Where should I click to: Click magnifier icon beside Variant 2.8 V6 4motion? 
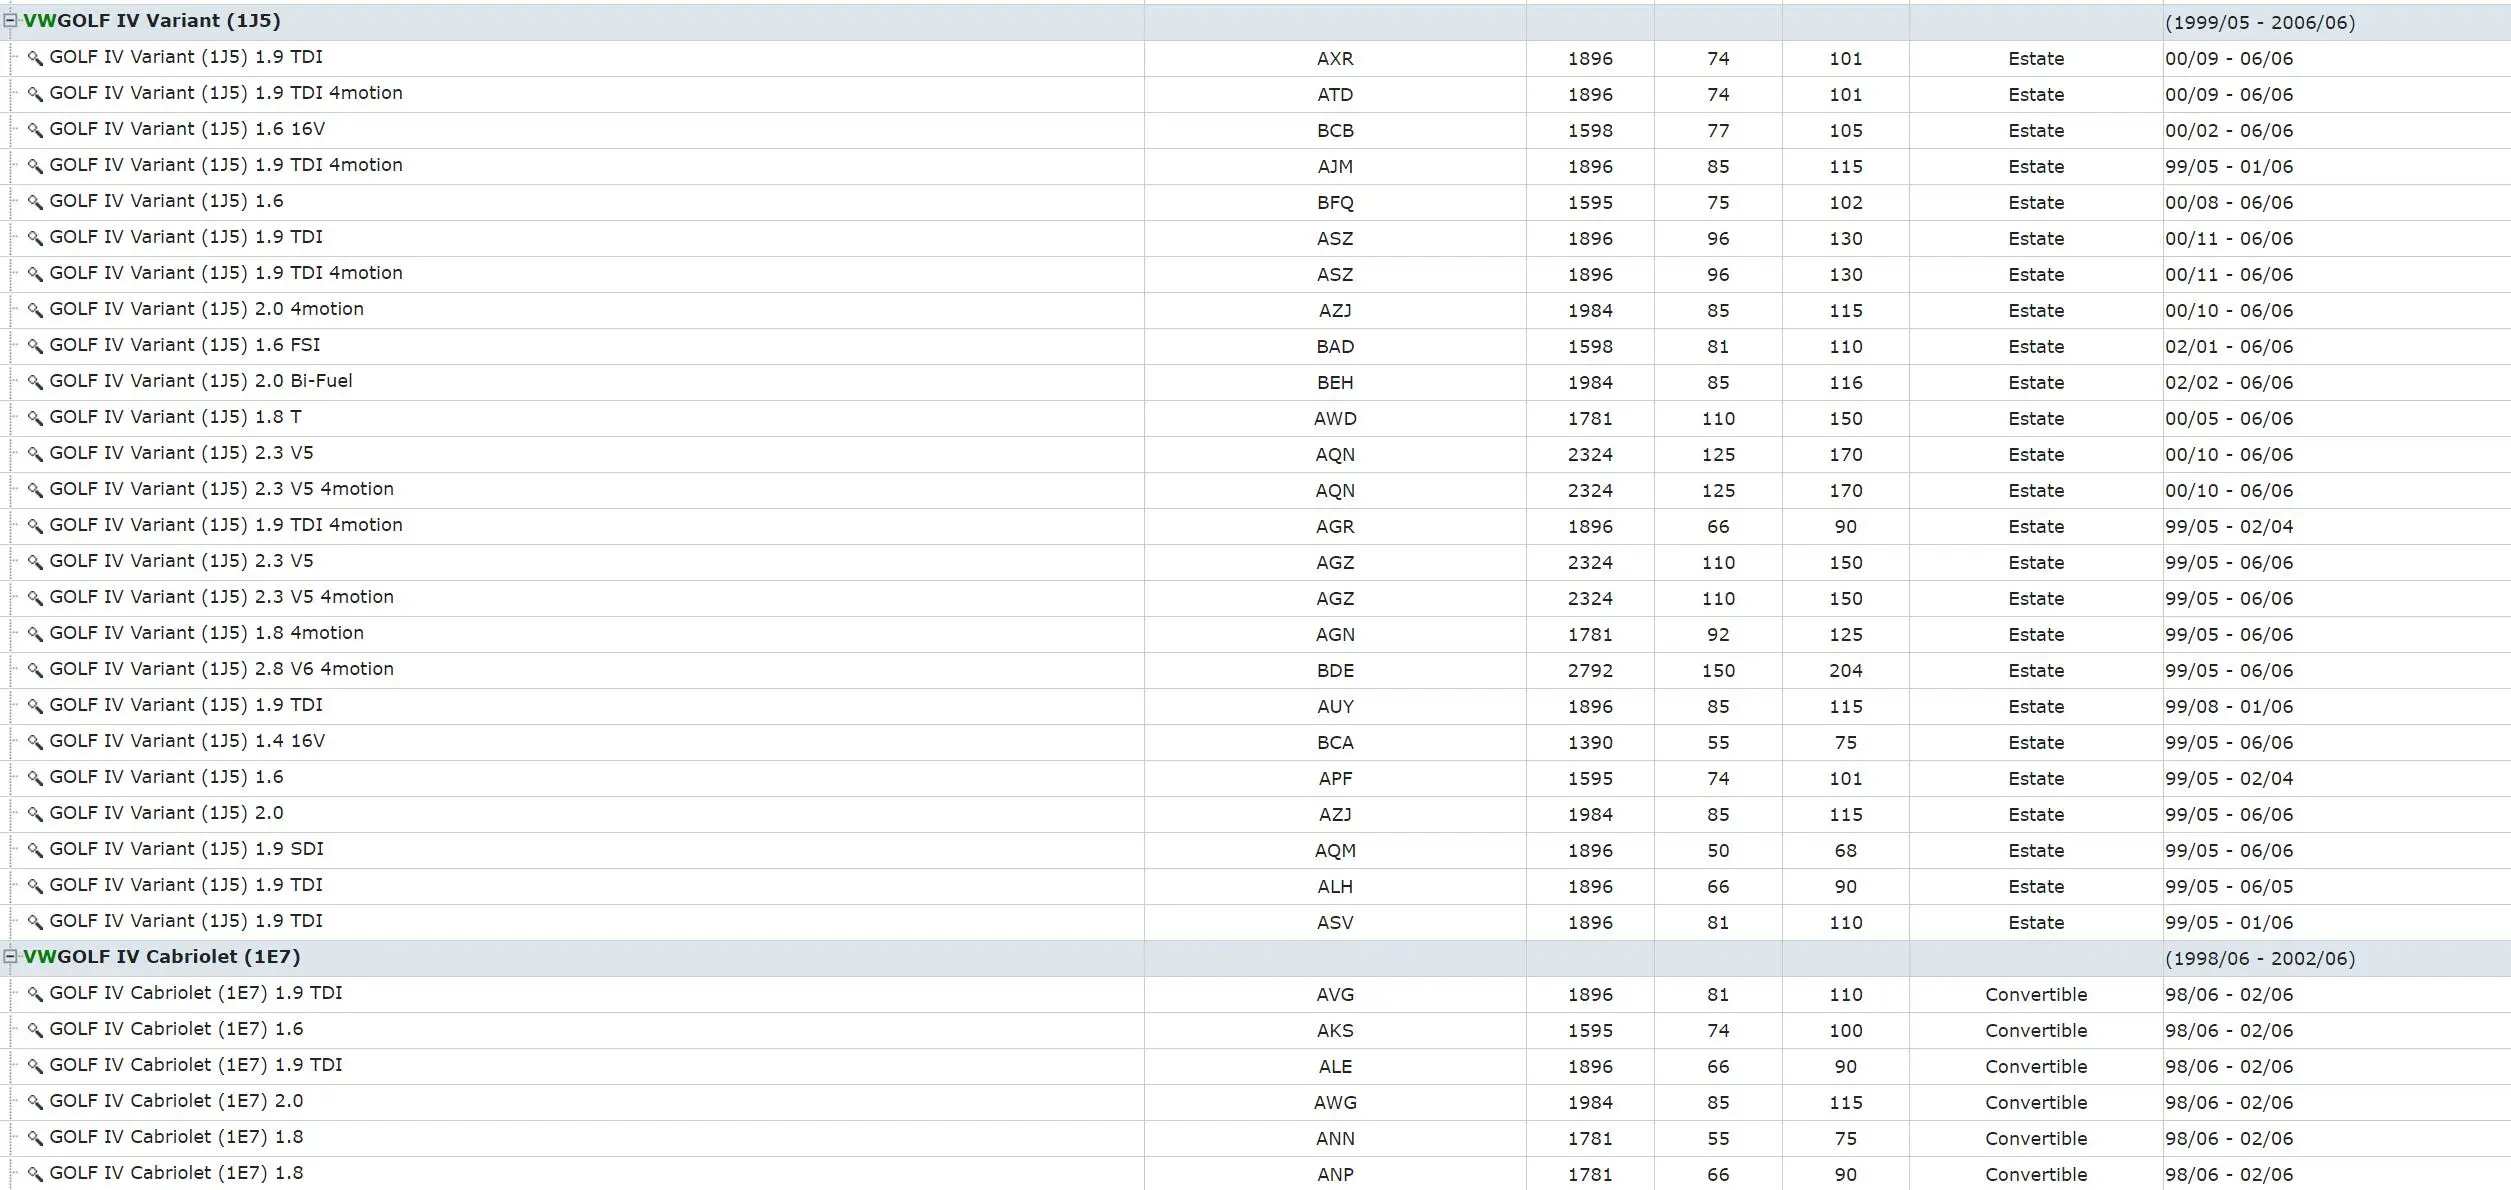pos(35,670)
